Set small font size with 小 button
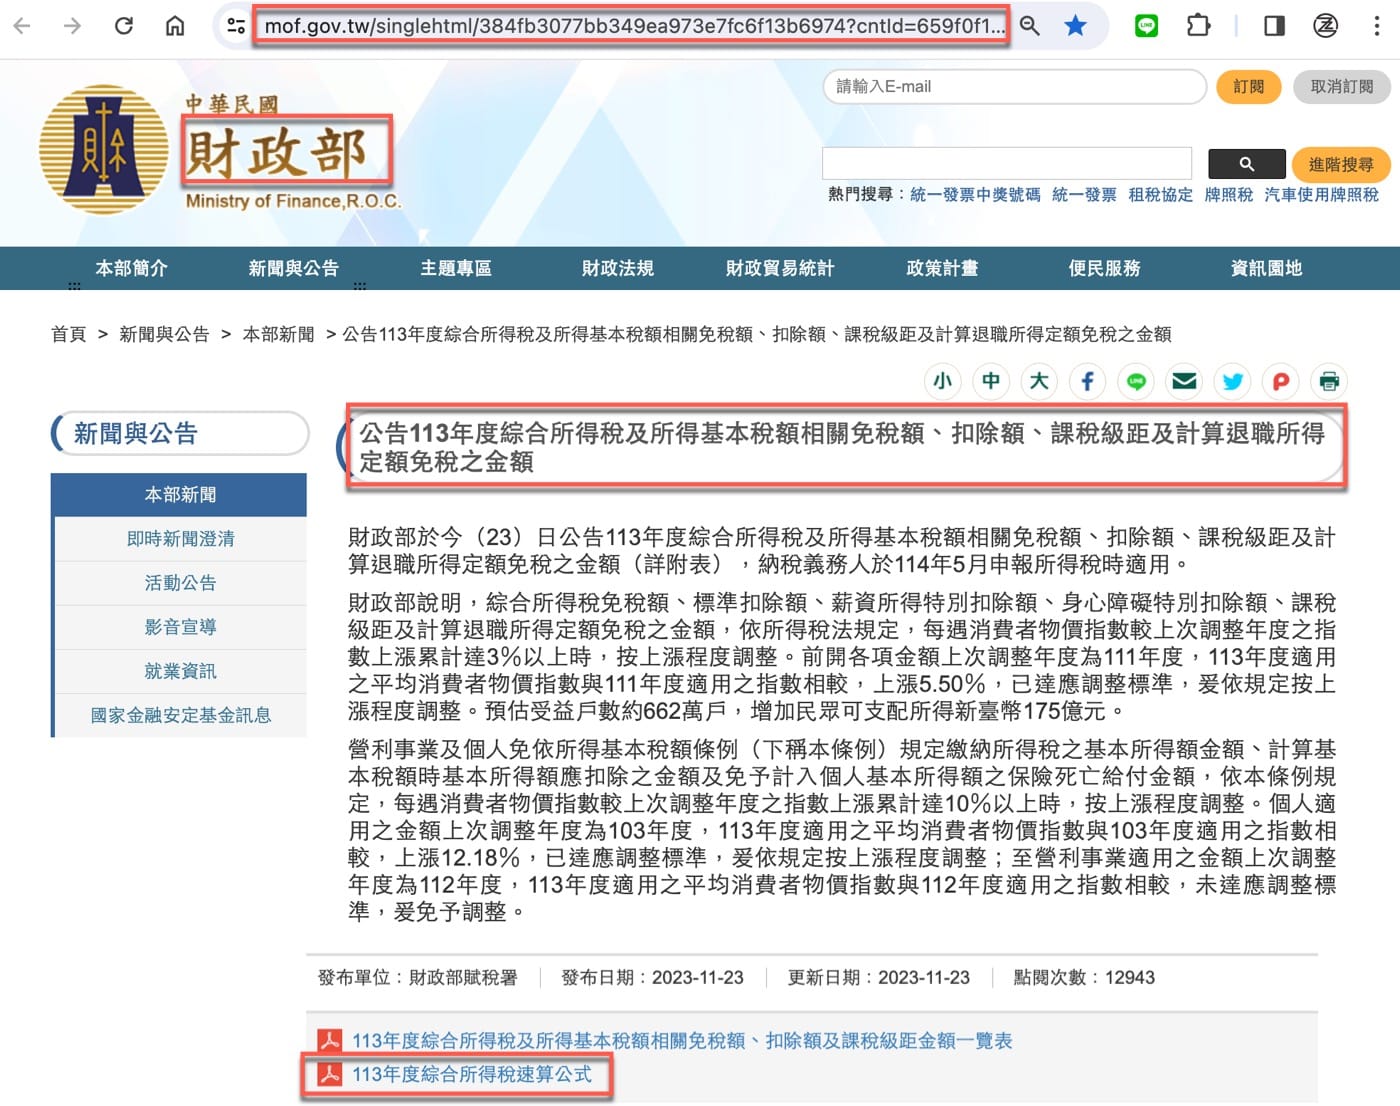The image size is (1400, 1106). point(942,381)
